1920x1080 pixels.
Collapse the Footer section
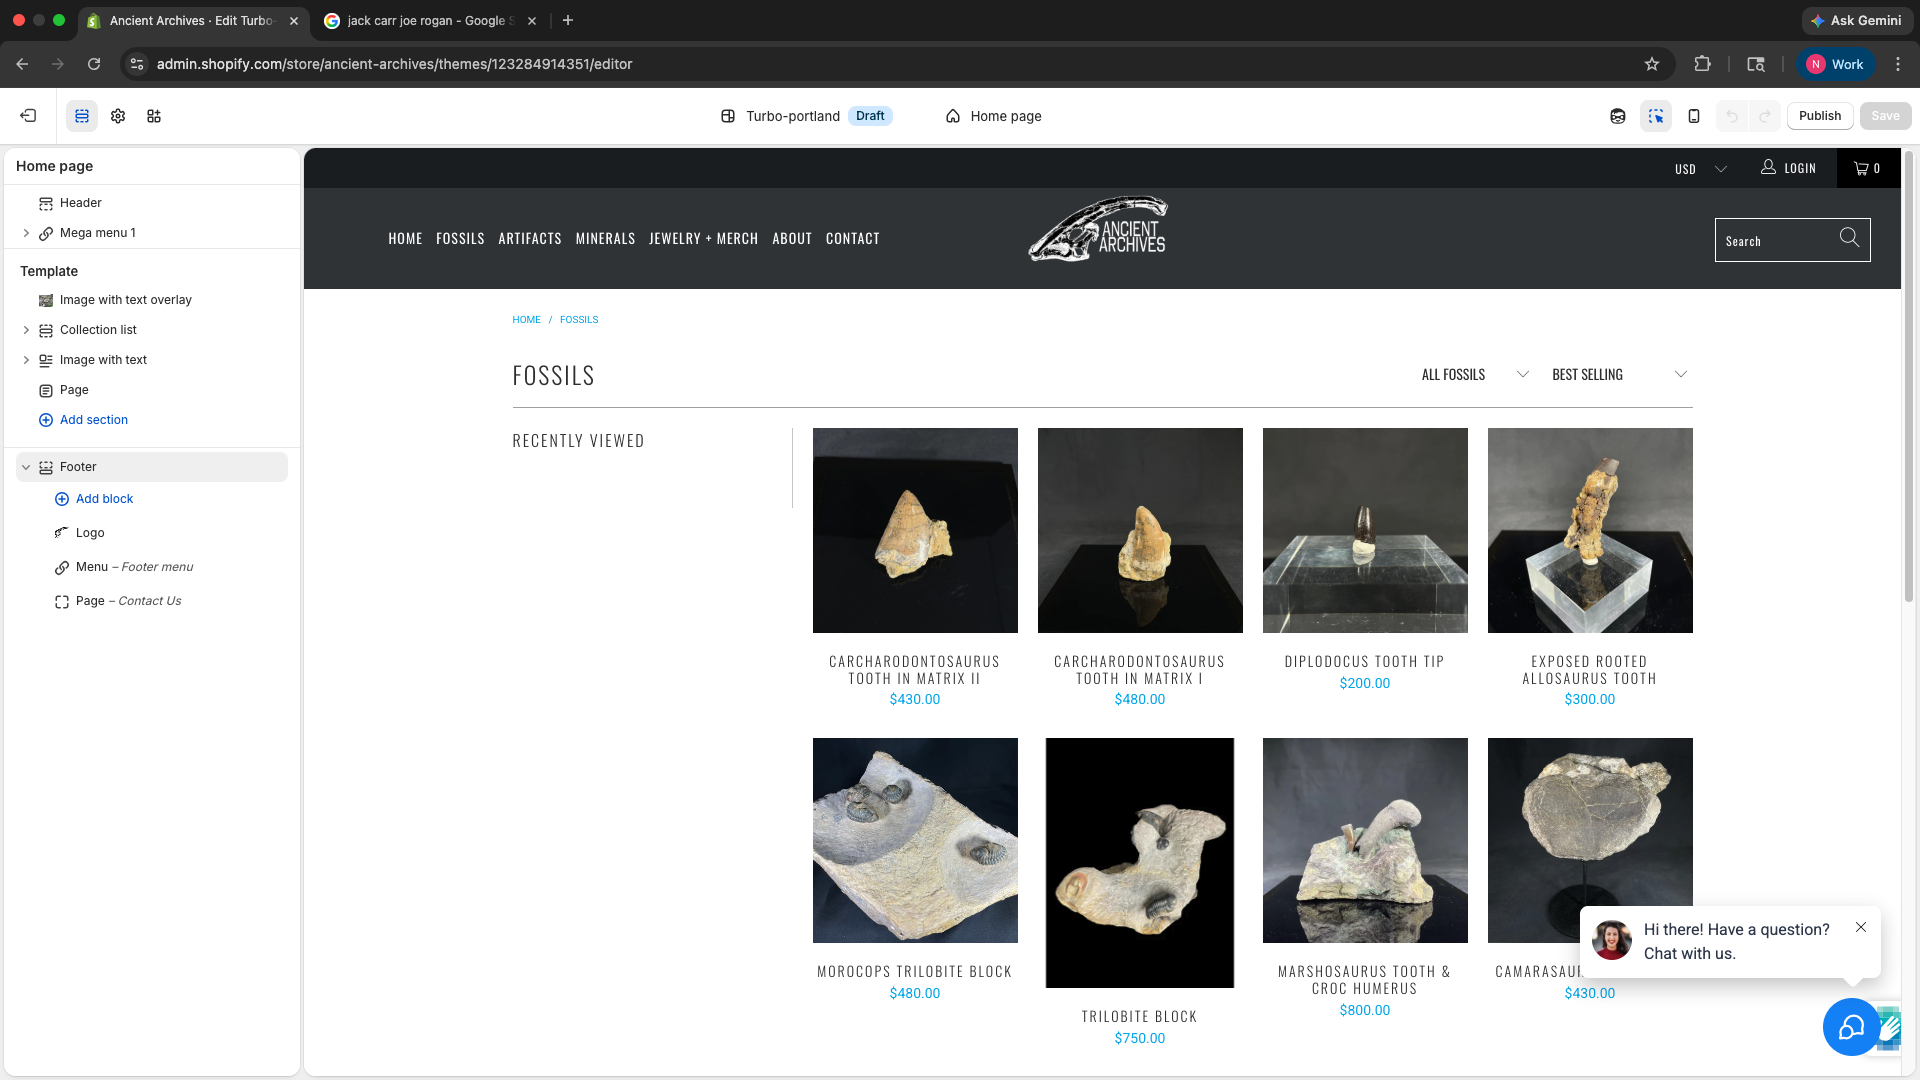26,467
